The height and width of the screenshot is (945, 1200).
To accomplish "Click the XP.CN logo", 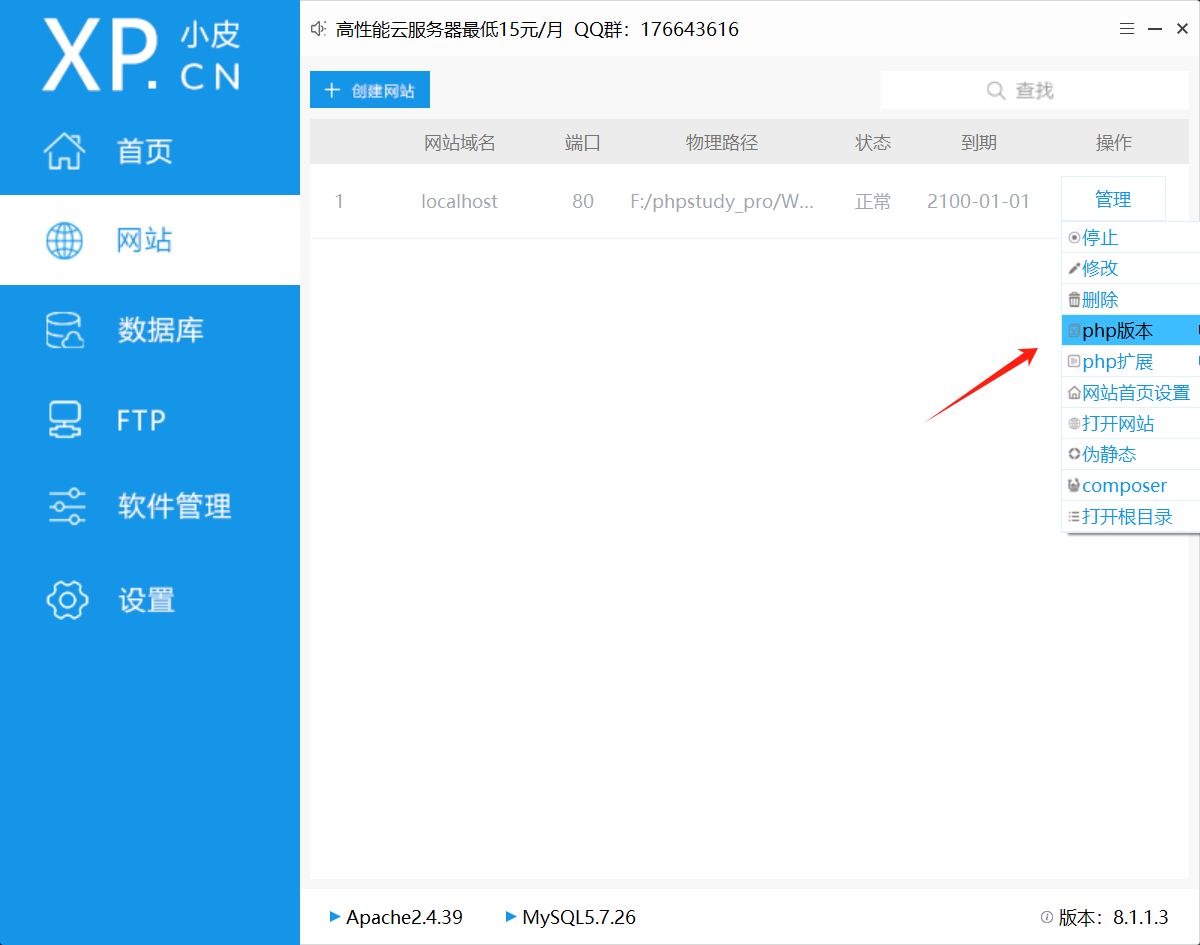I will (x=141, y=54).
